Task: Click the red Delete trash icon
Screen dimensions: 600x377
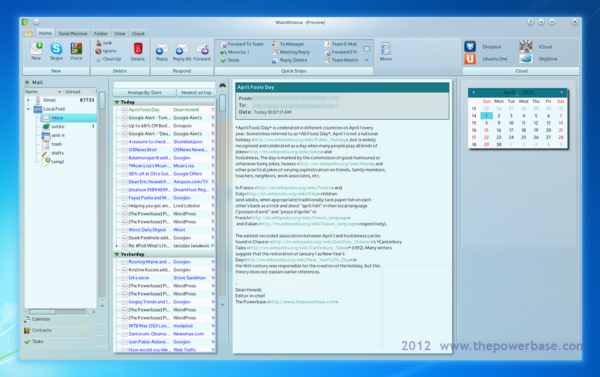Action: [x=138, y=49]
